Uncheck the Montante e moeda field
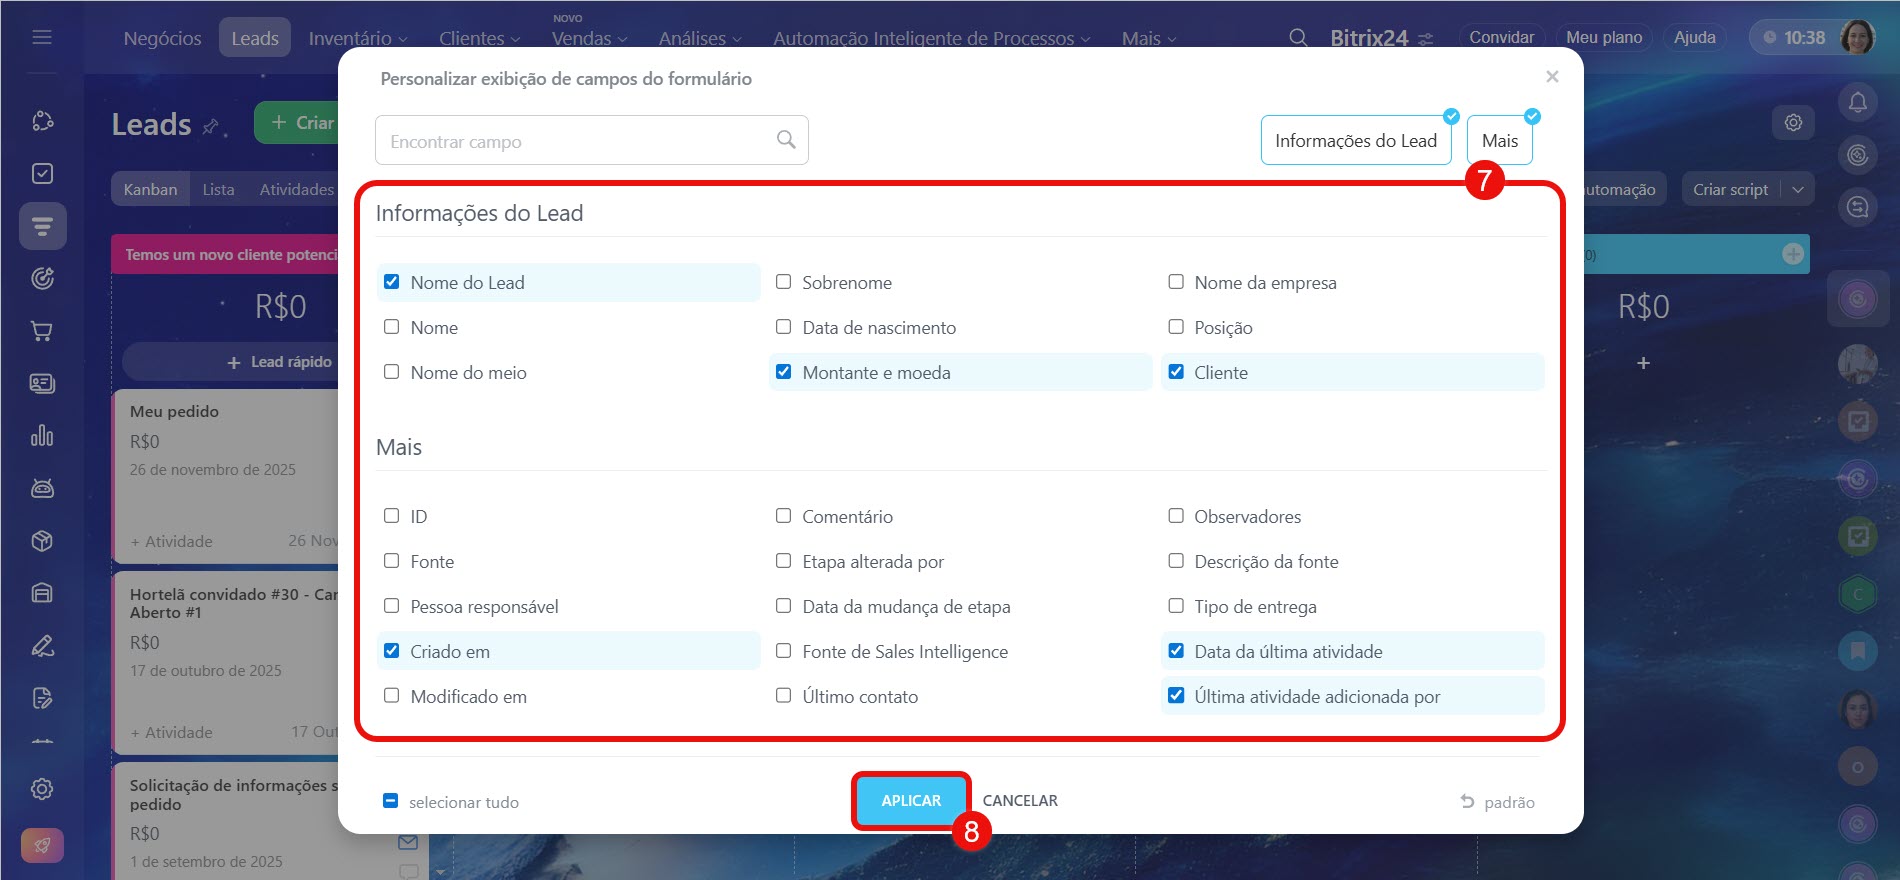The height and width of the screenshot is (880, 1900). pos(784,372)
